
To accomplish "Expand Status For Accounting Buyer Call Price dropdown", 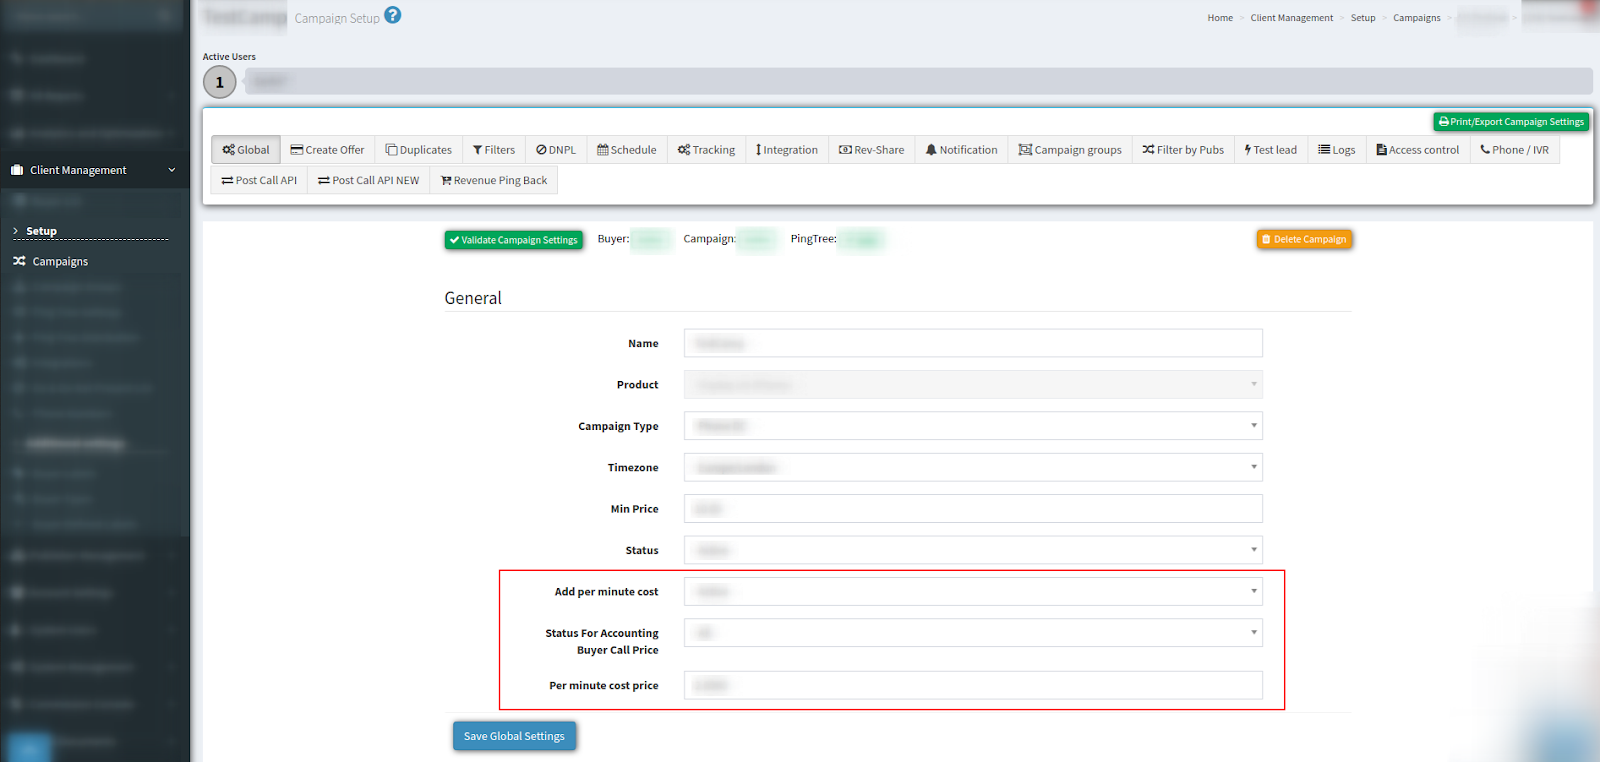I will [x=972, y=633].
